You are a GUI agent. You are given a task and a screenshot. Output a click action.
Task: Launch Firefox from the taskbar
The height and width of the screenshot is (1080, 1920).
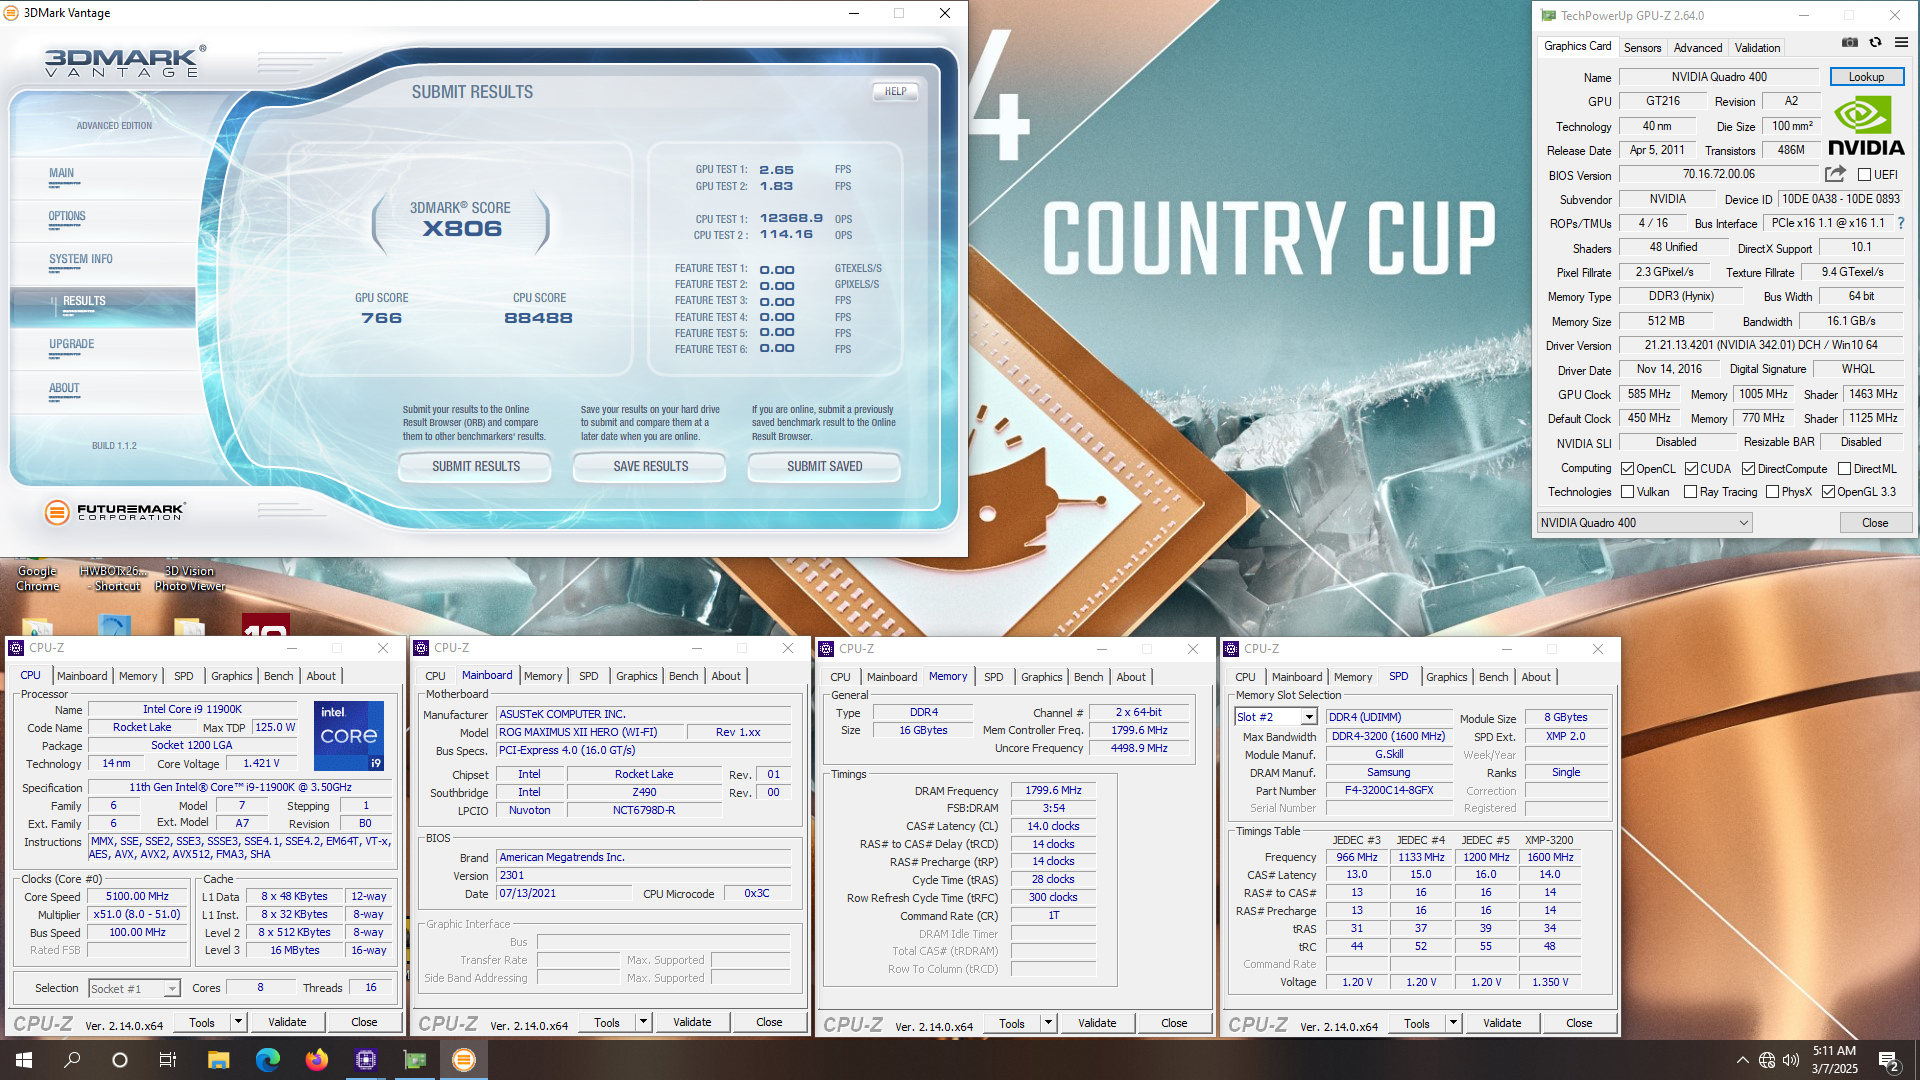[x=317, y=1060]
